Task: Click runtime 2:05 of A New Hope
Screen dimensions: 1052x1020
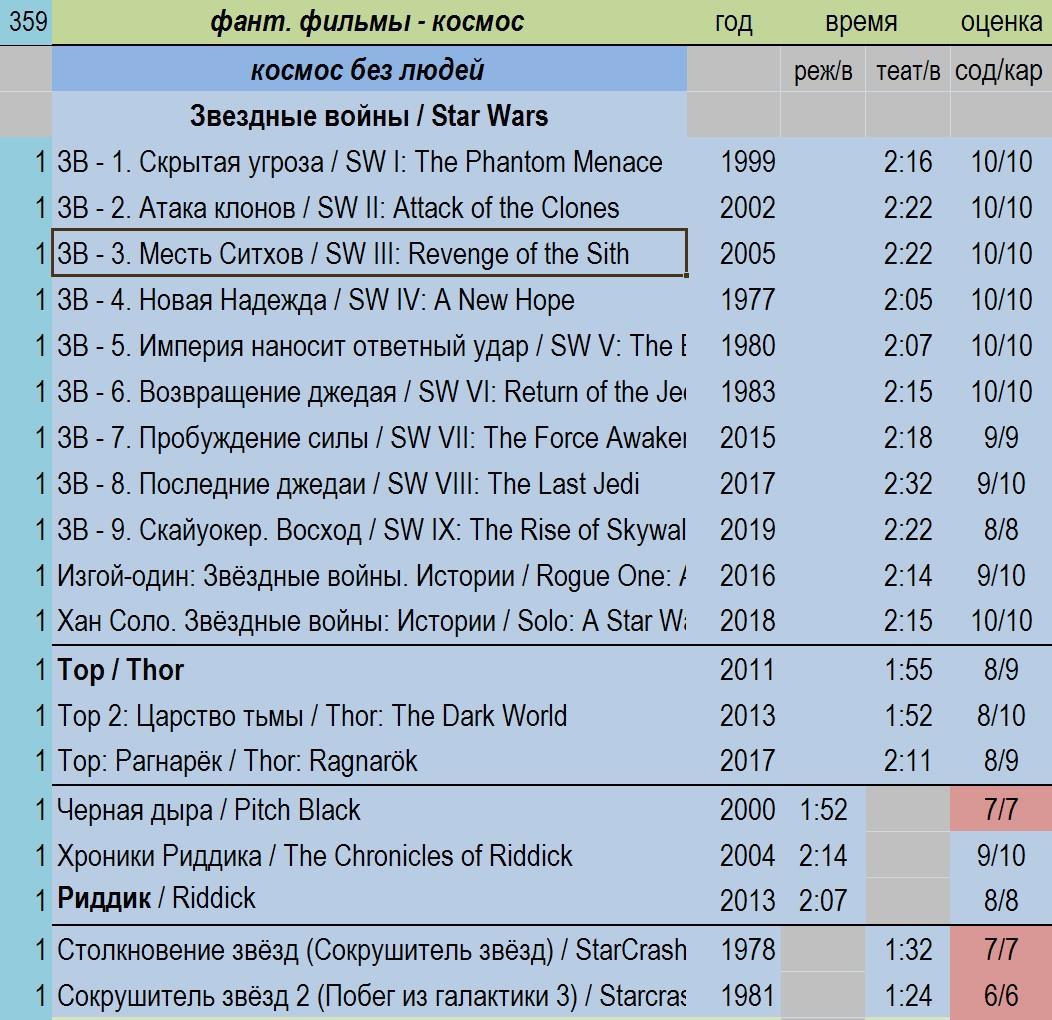Action: tap(908, 300)
